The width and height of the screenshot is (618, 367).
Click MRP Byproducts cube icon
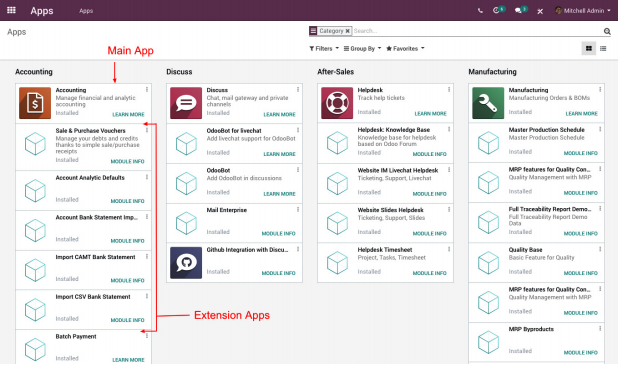(488, 342)
